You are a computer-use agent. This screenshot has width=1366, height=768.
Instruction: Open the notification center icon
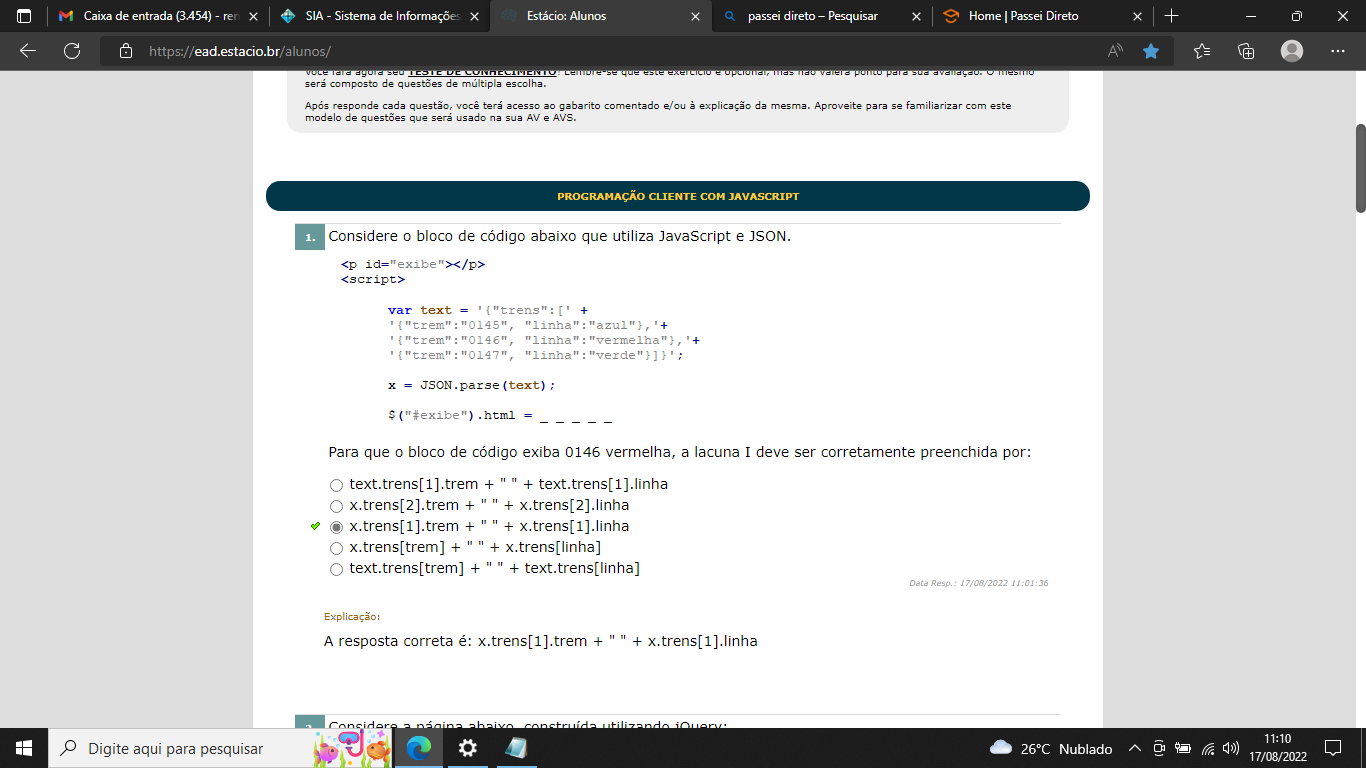[1332, 748]
